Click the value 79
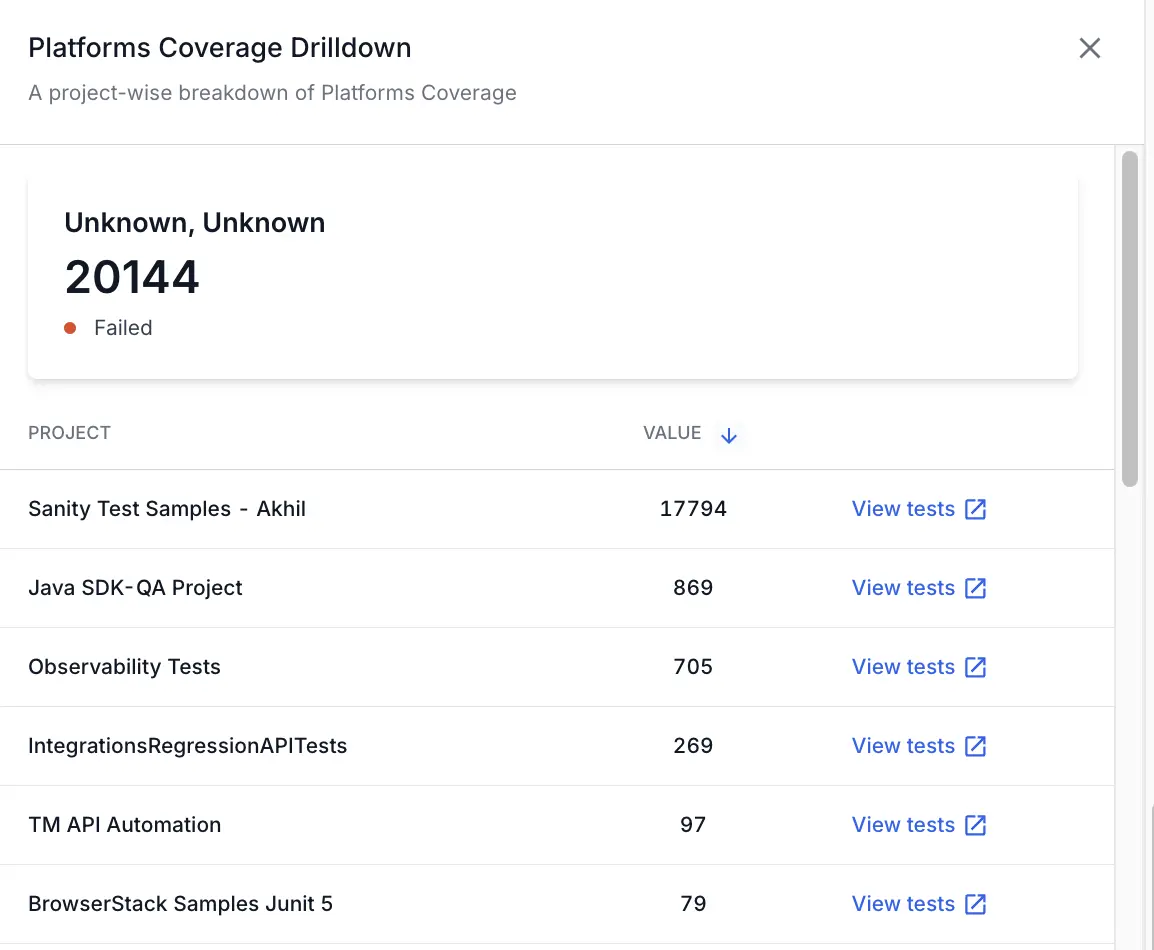The image size is (1154, 950). pos(693,903)
